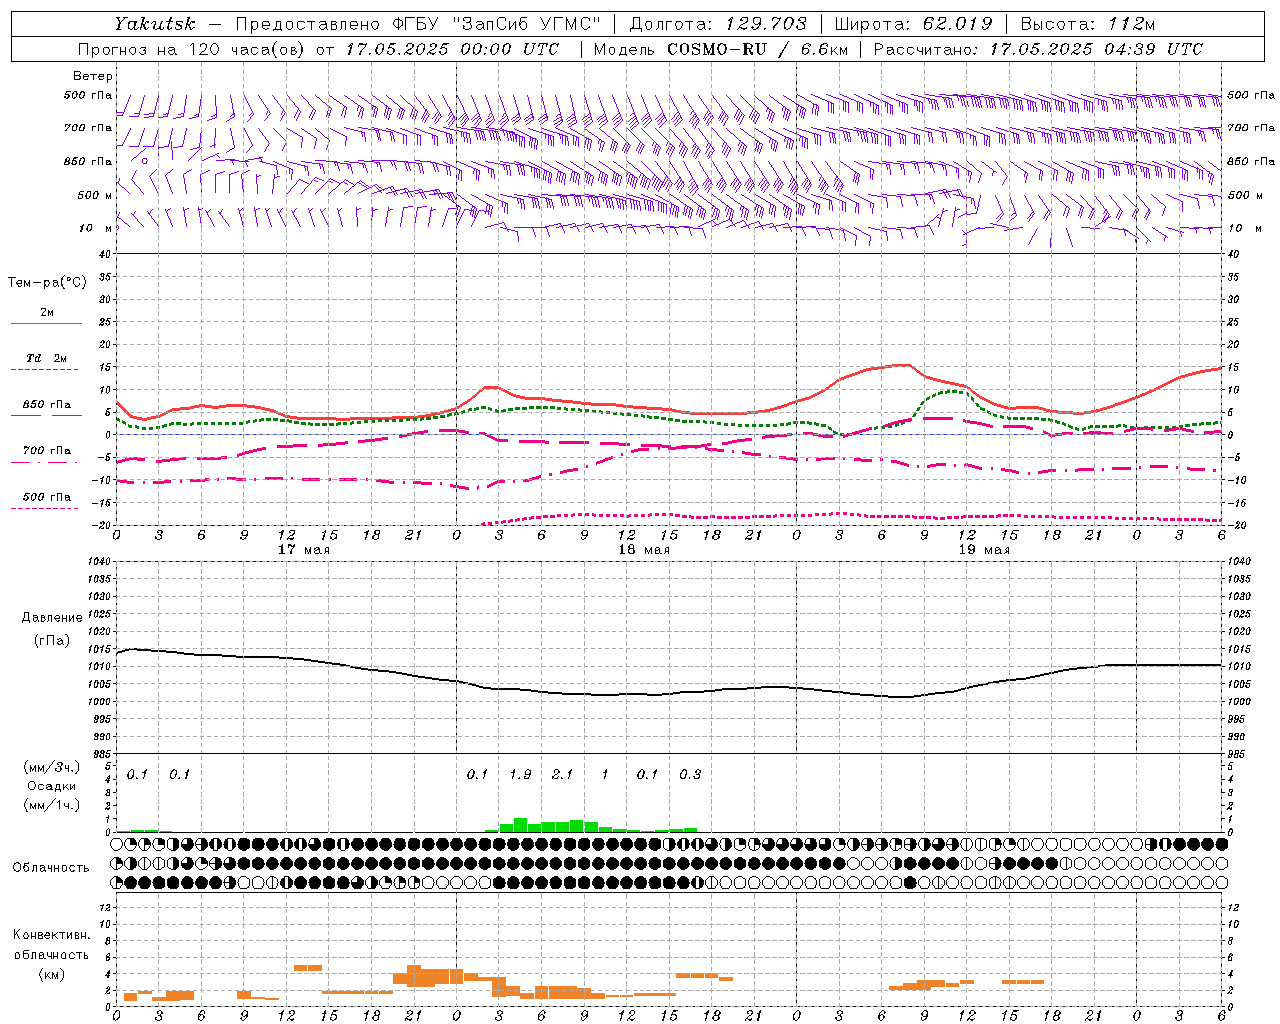Click the "(мм/1ч.)" precipitation unit label

tap(53, 805)
